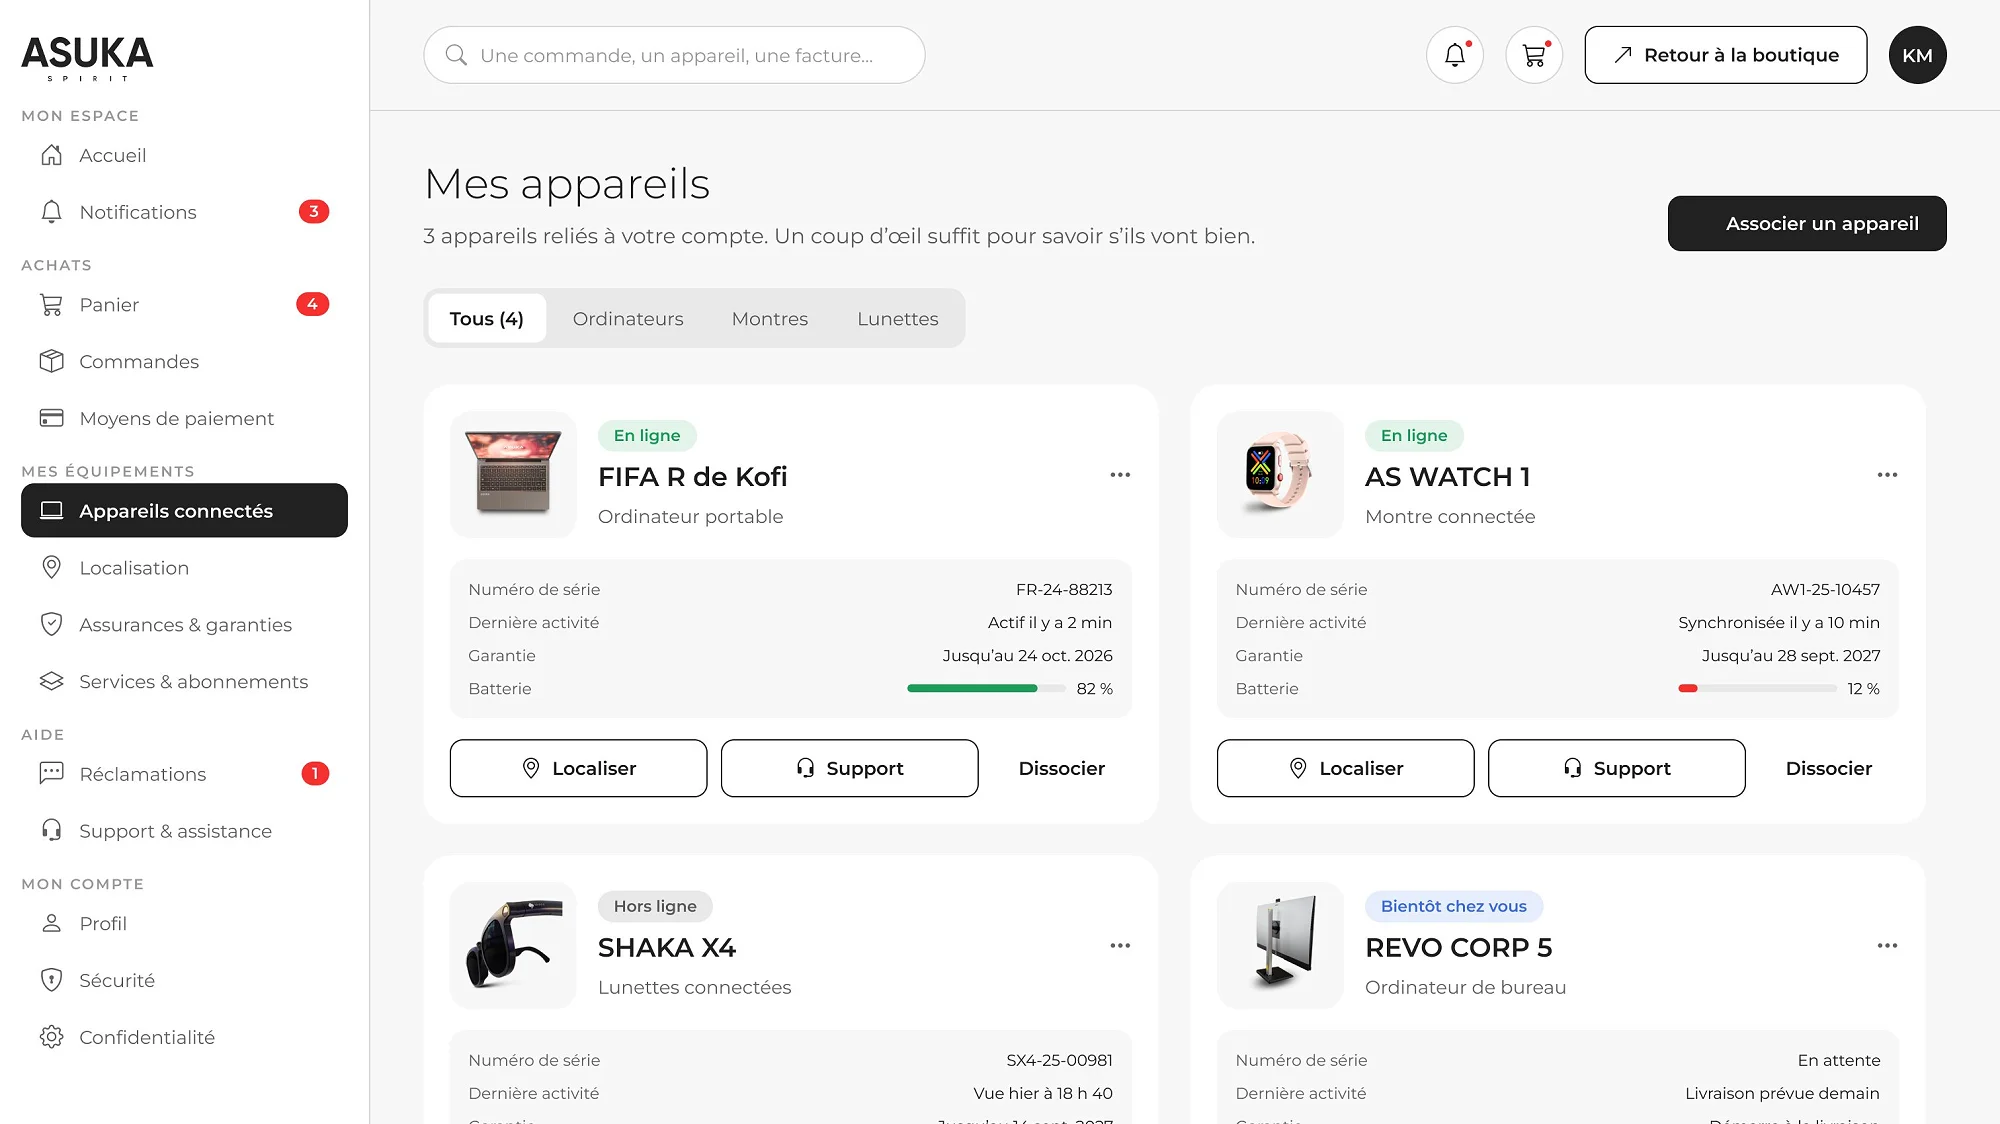This screenshot has width=2000, height=1124.
Task: Open more options for FIFA R de Kofi
Action: click(x=1120, y=475)
